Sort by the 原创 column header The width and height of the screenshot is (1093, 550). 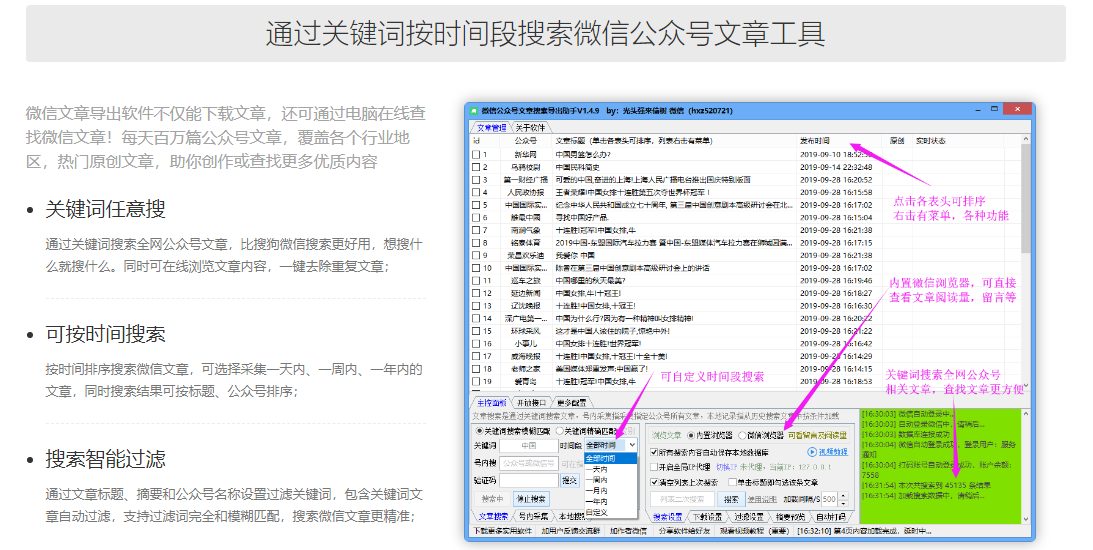(x=897, y=141)
